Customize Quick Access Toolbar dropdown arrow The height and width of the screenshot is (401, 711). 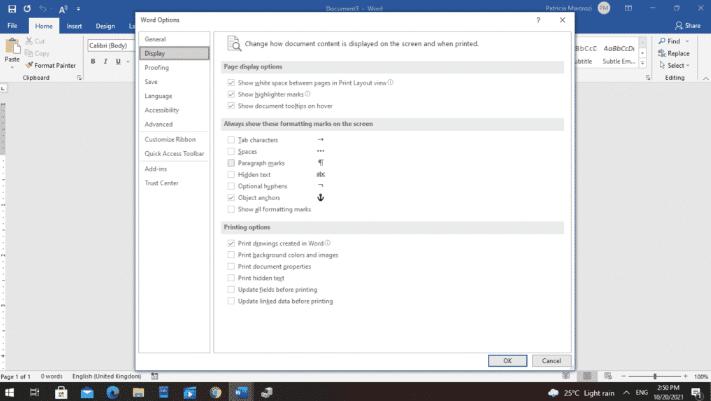(x=78, y=9)
